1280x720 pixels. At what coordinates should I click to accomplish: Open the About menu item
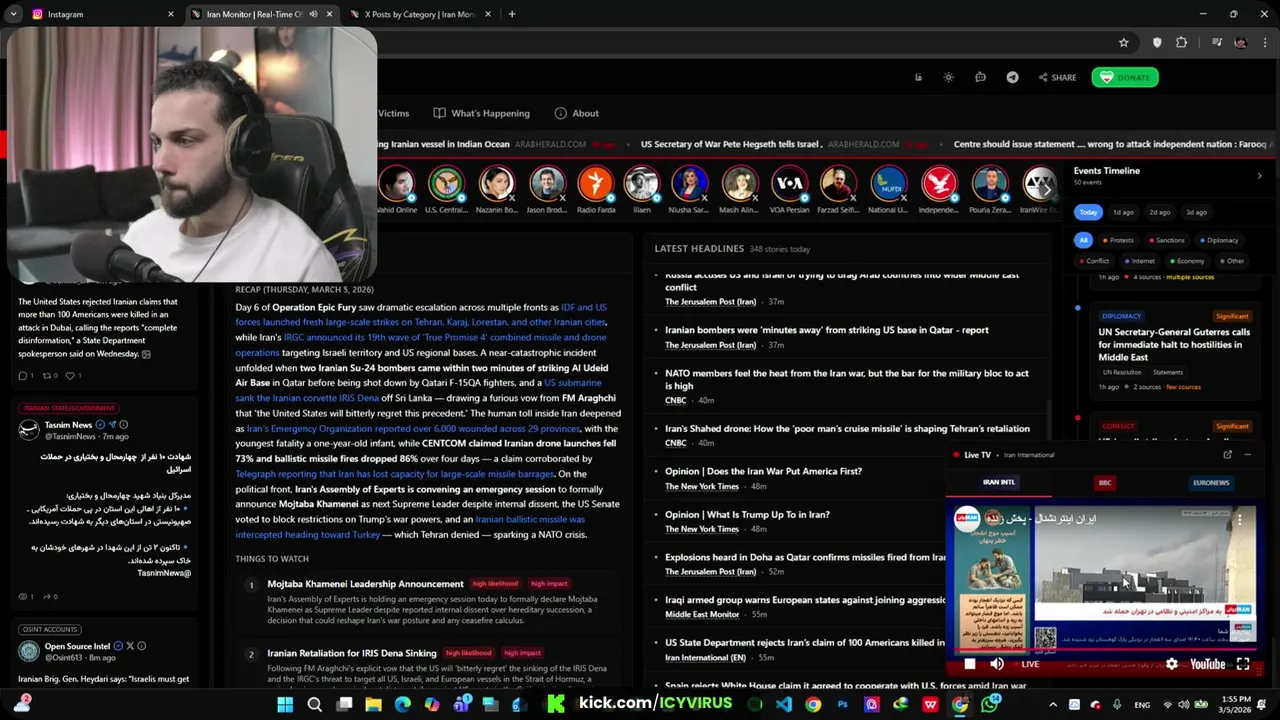(x=577, y=113)
